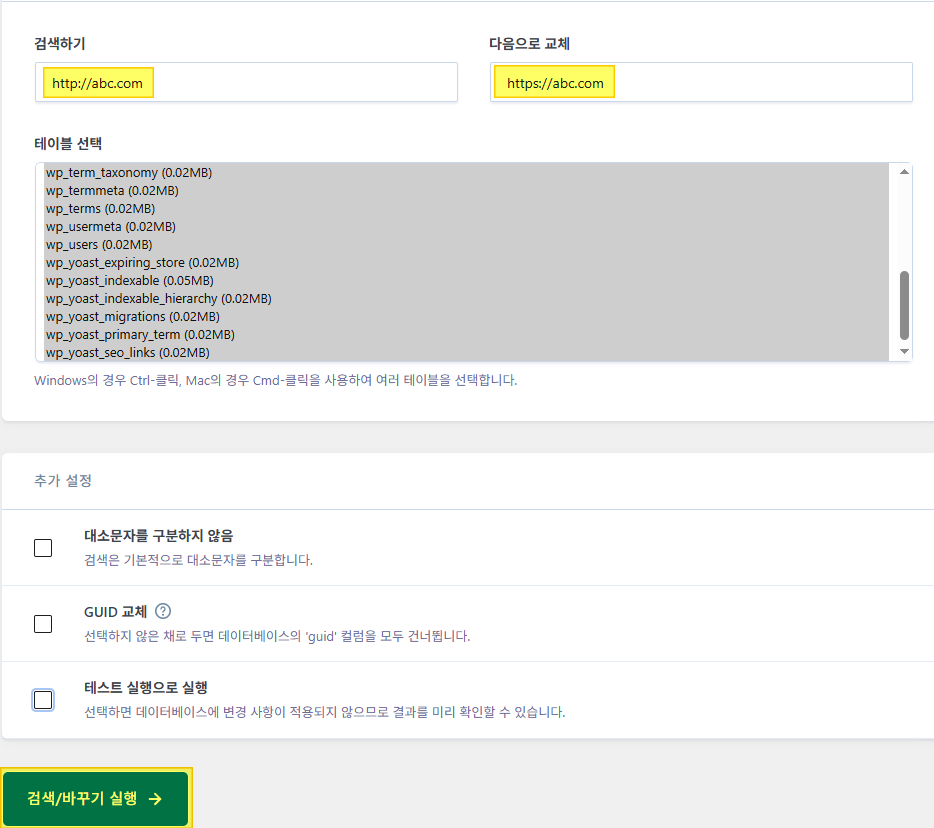934x828 pixels.
Task: Open GUID 교체 help question icon
Action: (163, 611)
